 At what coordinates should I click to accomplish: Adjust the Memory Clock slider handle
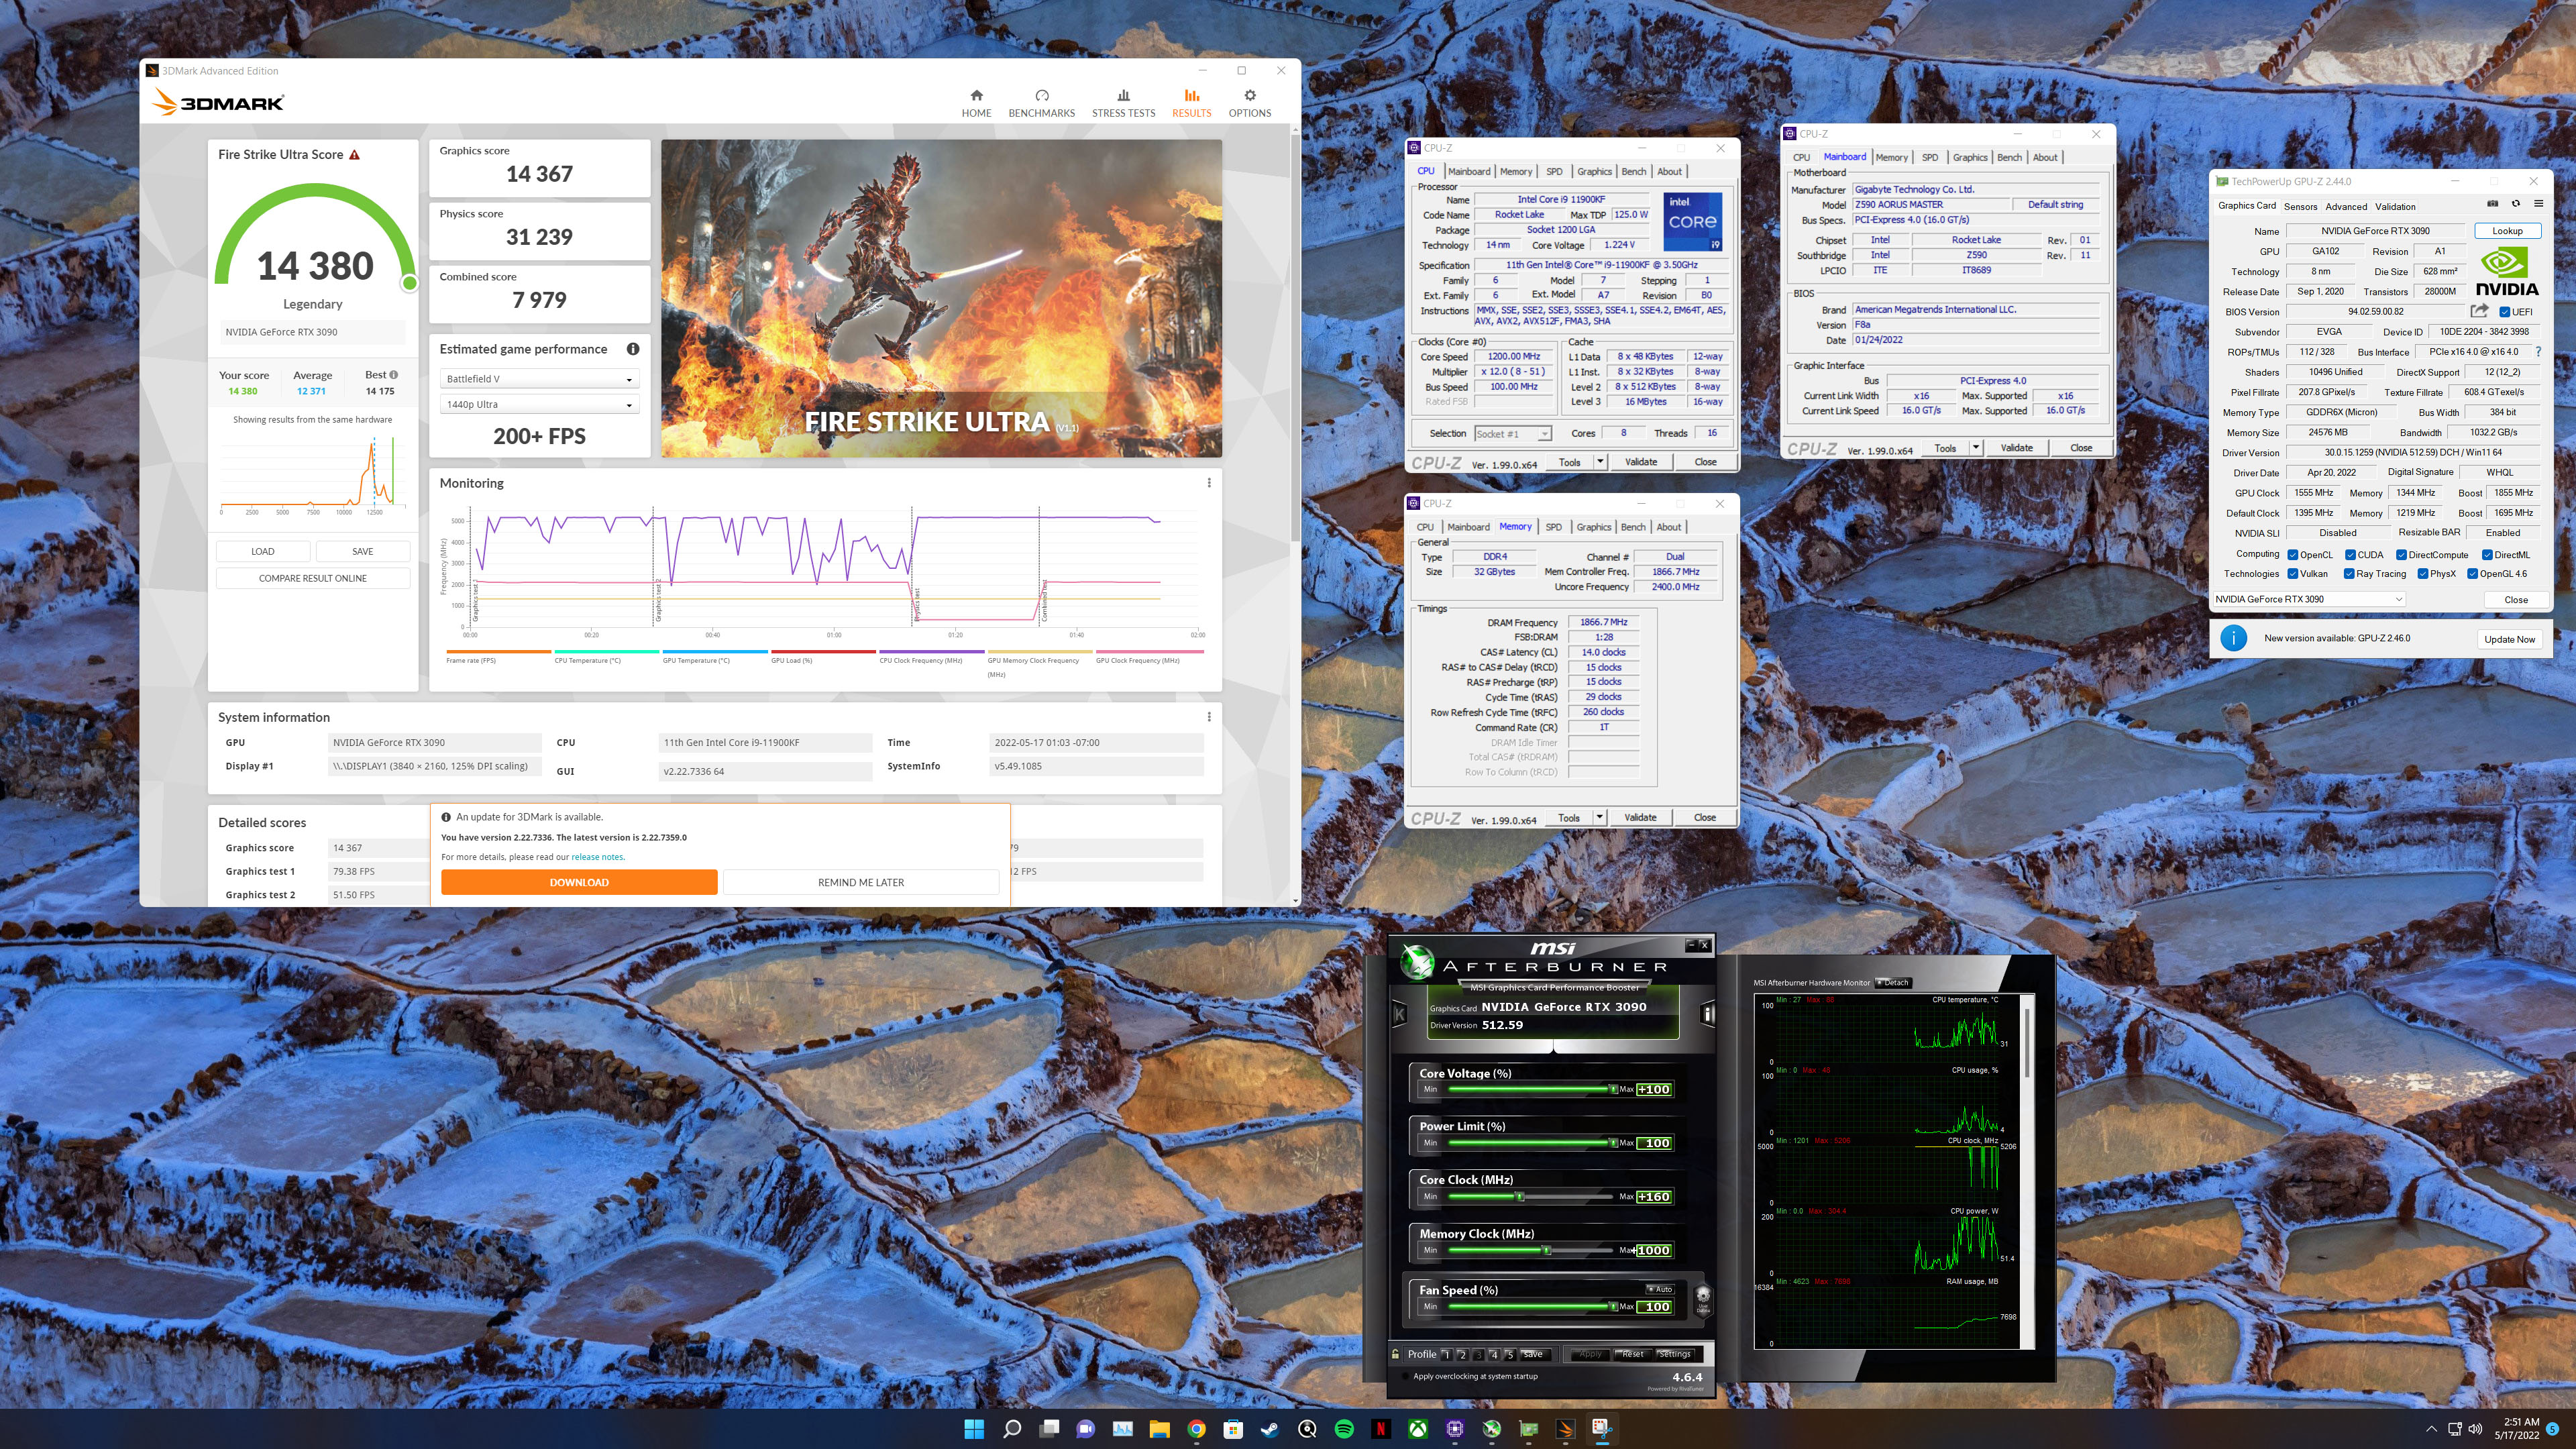1547,1251
